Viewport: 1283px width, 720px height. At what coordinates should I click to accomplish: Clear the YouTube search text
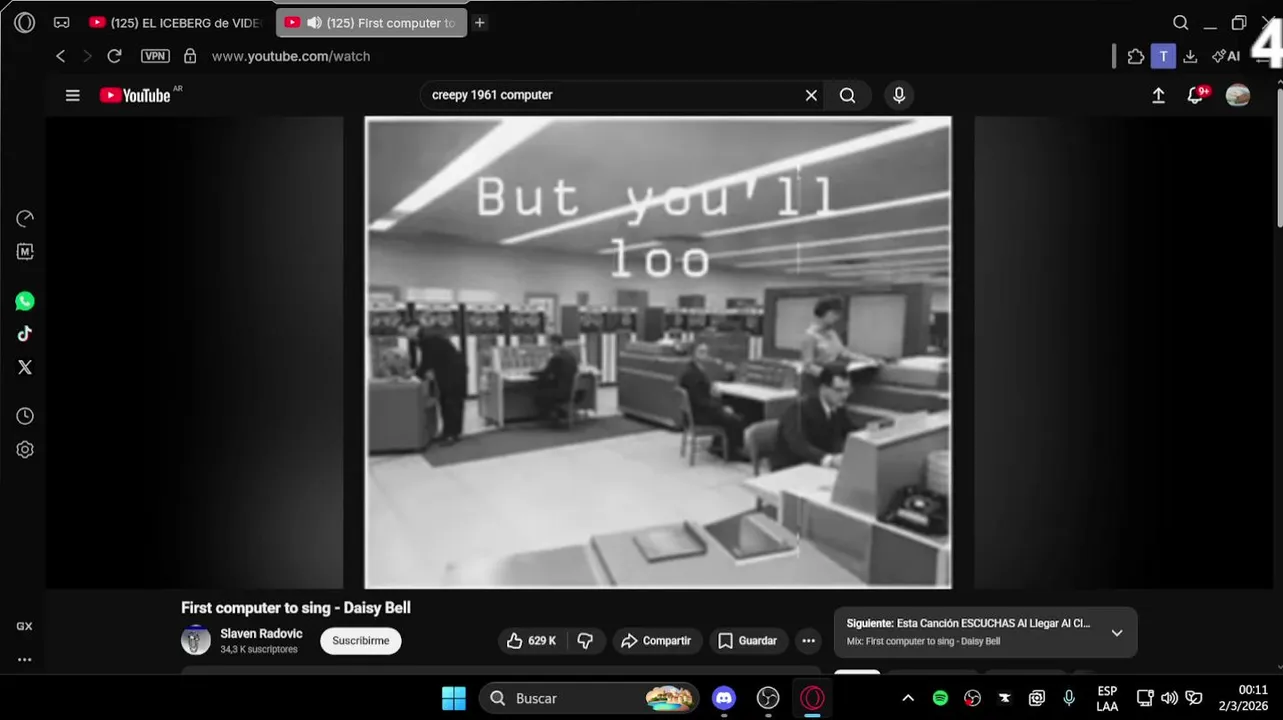[811, 95]
